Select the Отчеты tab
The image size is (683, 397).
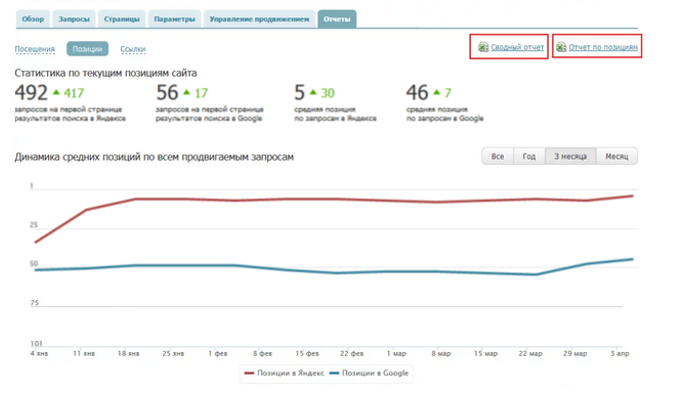(337, 19)
